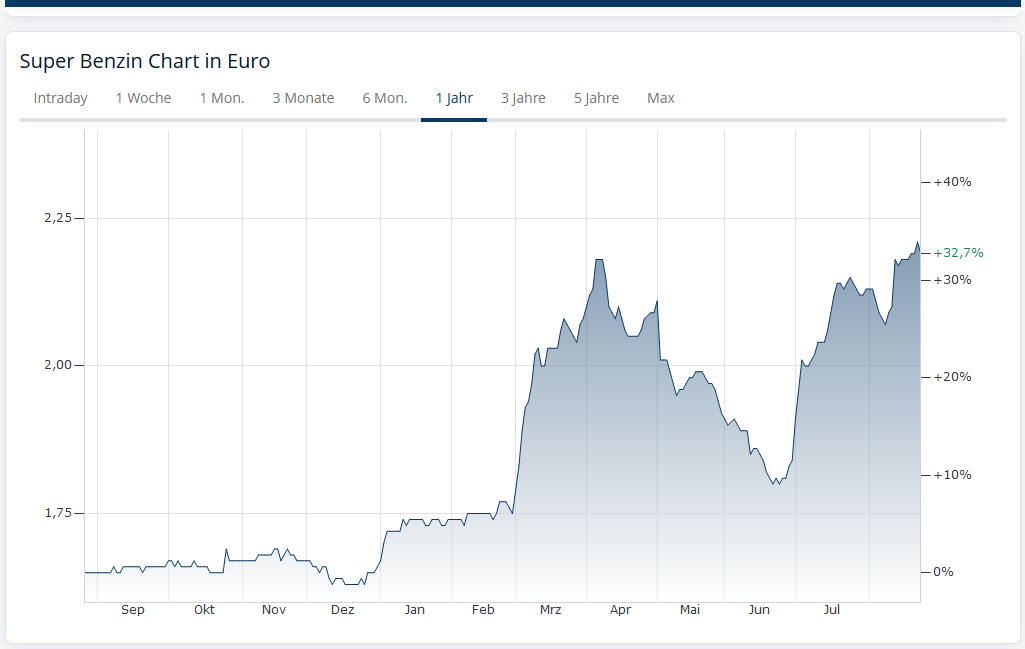Click the 0% axis label
This screenshot has width=1025, height=649.
tap(943, 572)
